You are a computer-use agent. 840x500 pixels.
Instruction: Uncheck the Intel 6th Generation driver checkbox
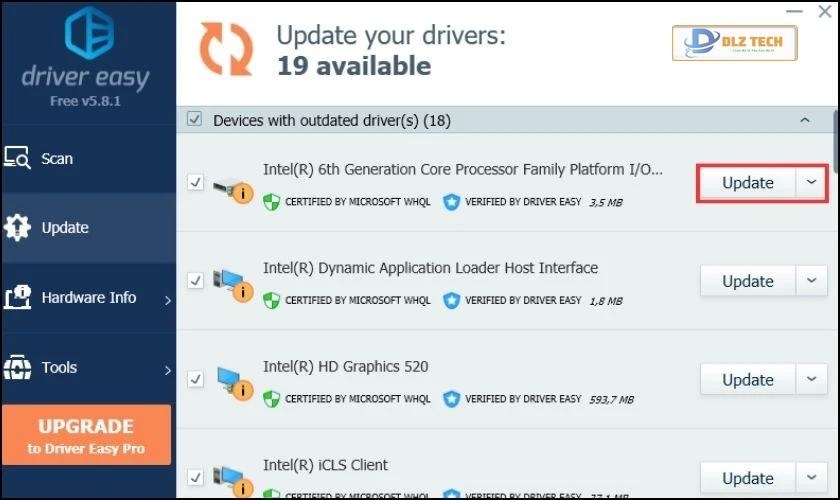(x=195, y=183)
